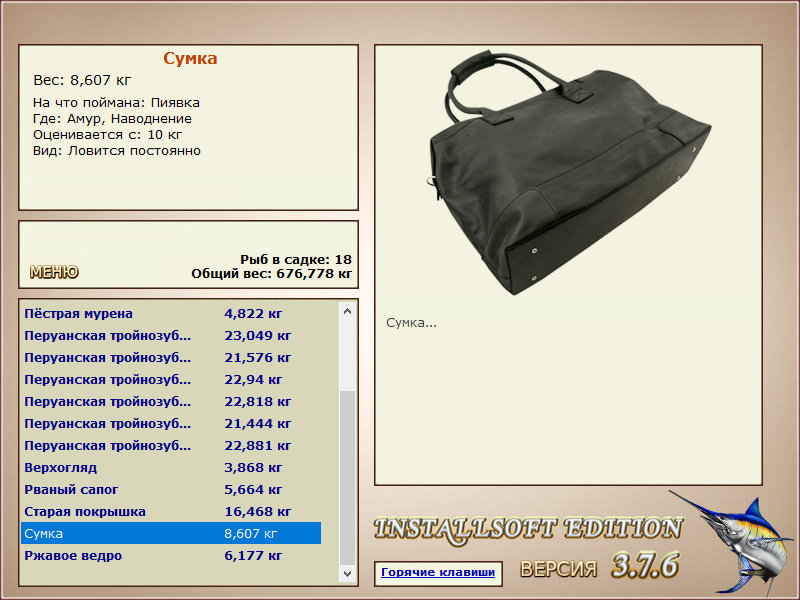
Task: Click the catch list scrollbar thumb
Action: point(347,478)
